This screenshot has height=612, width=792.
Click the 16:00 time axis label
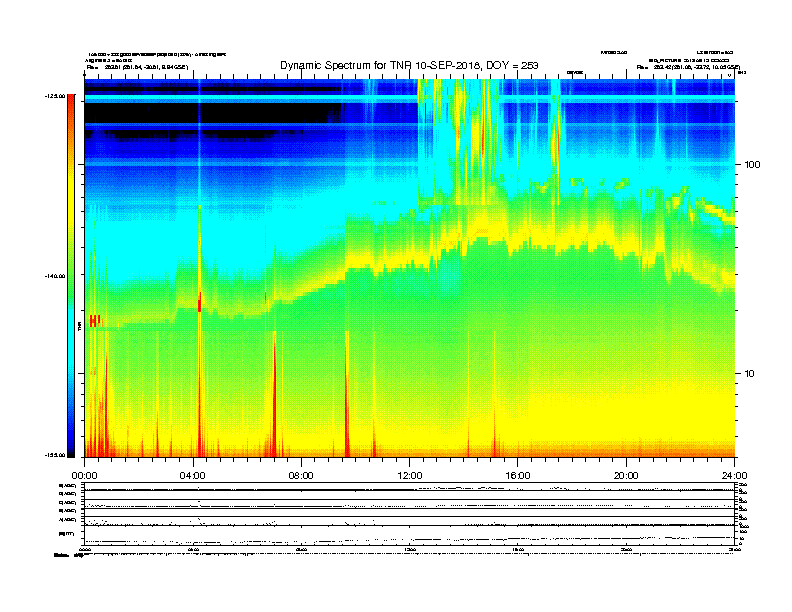pyautogui.click(x=518, y=476)
